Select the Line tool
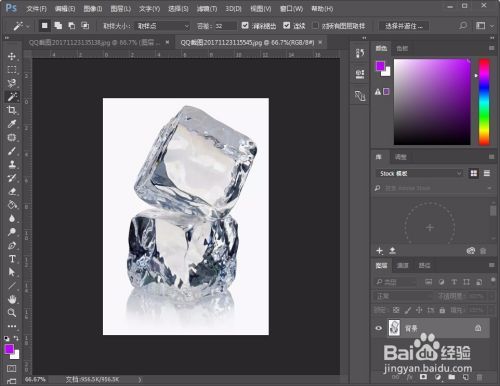Viewport: 500px width, 386px height. coord(12,286)
